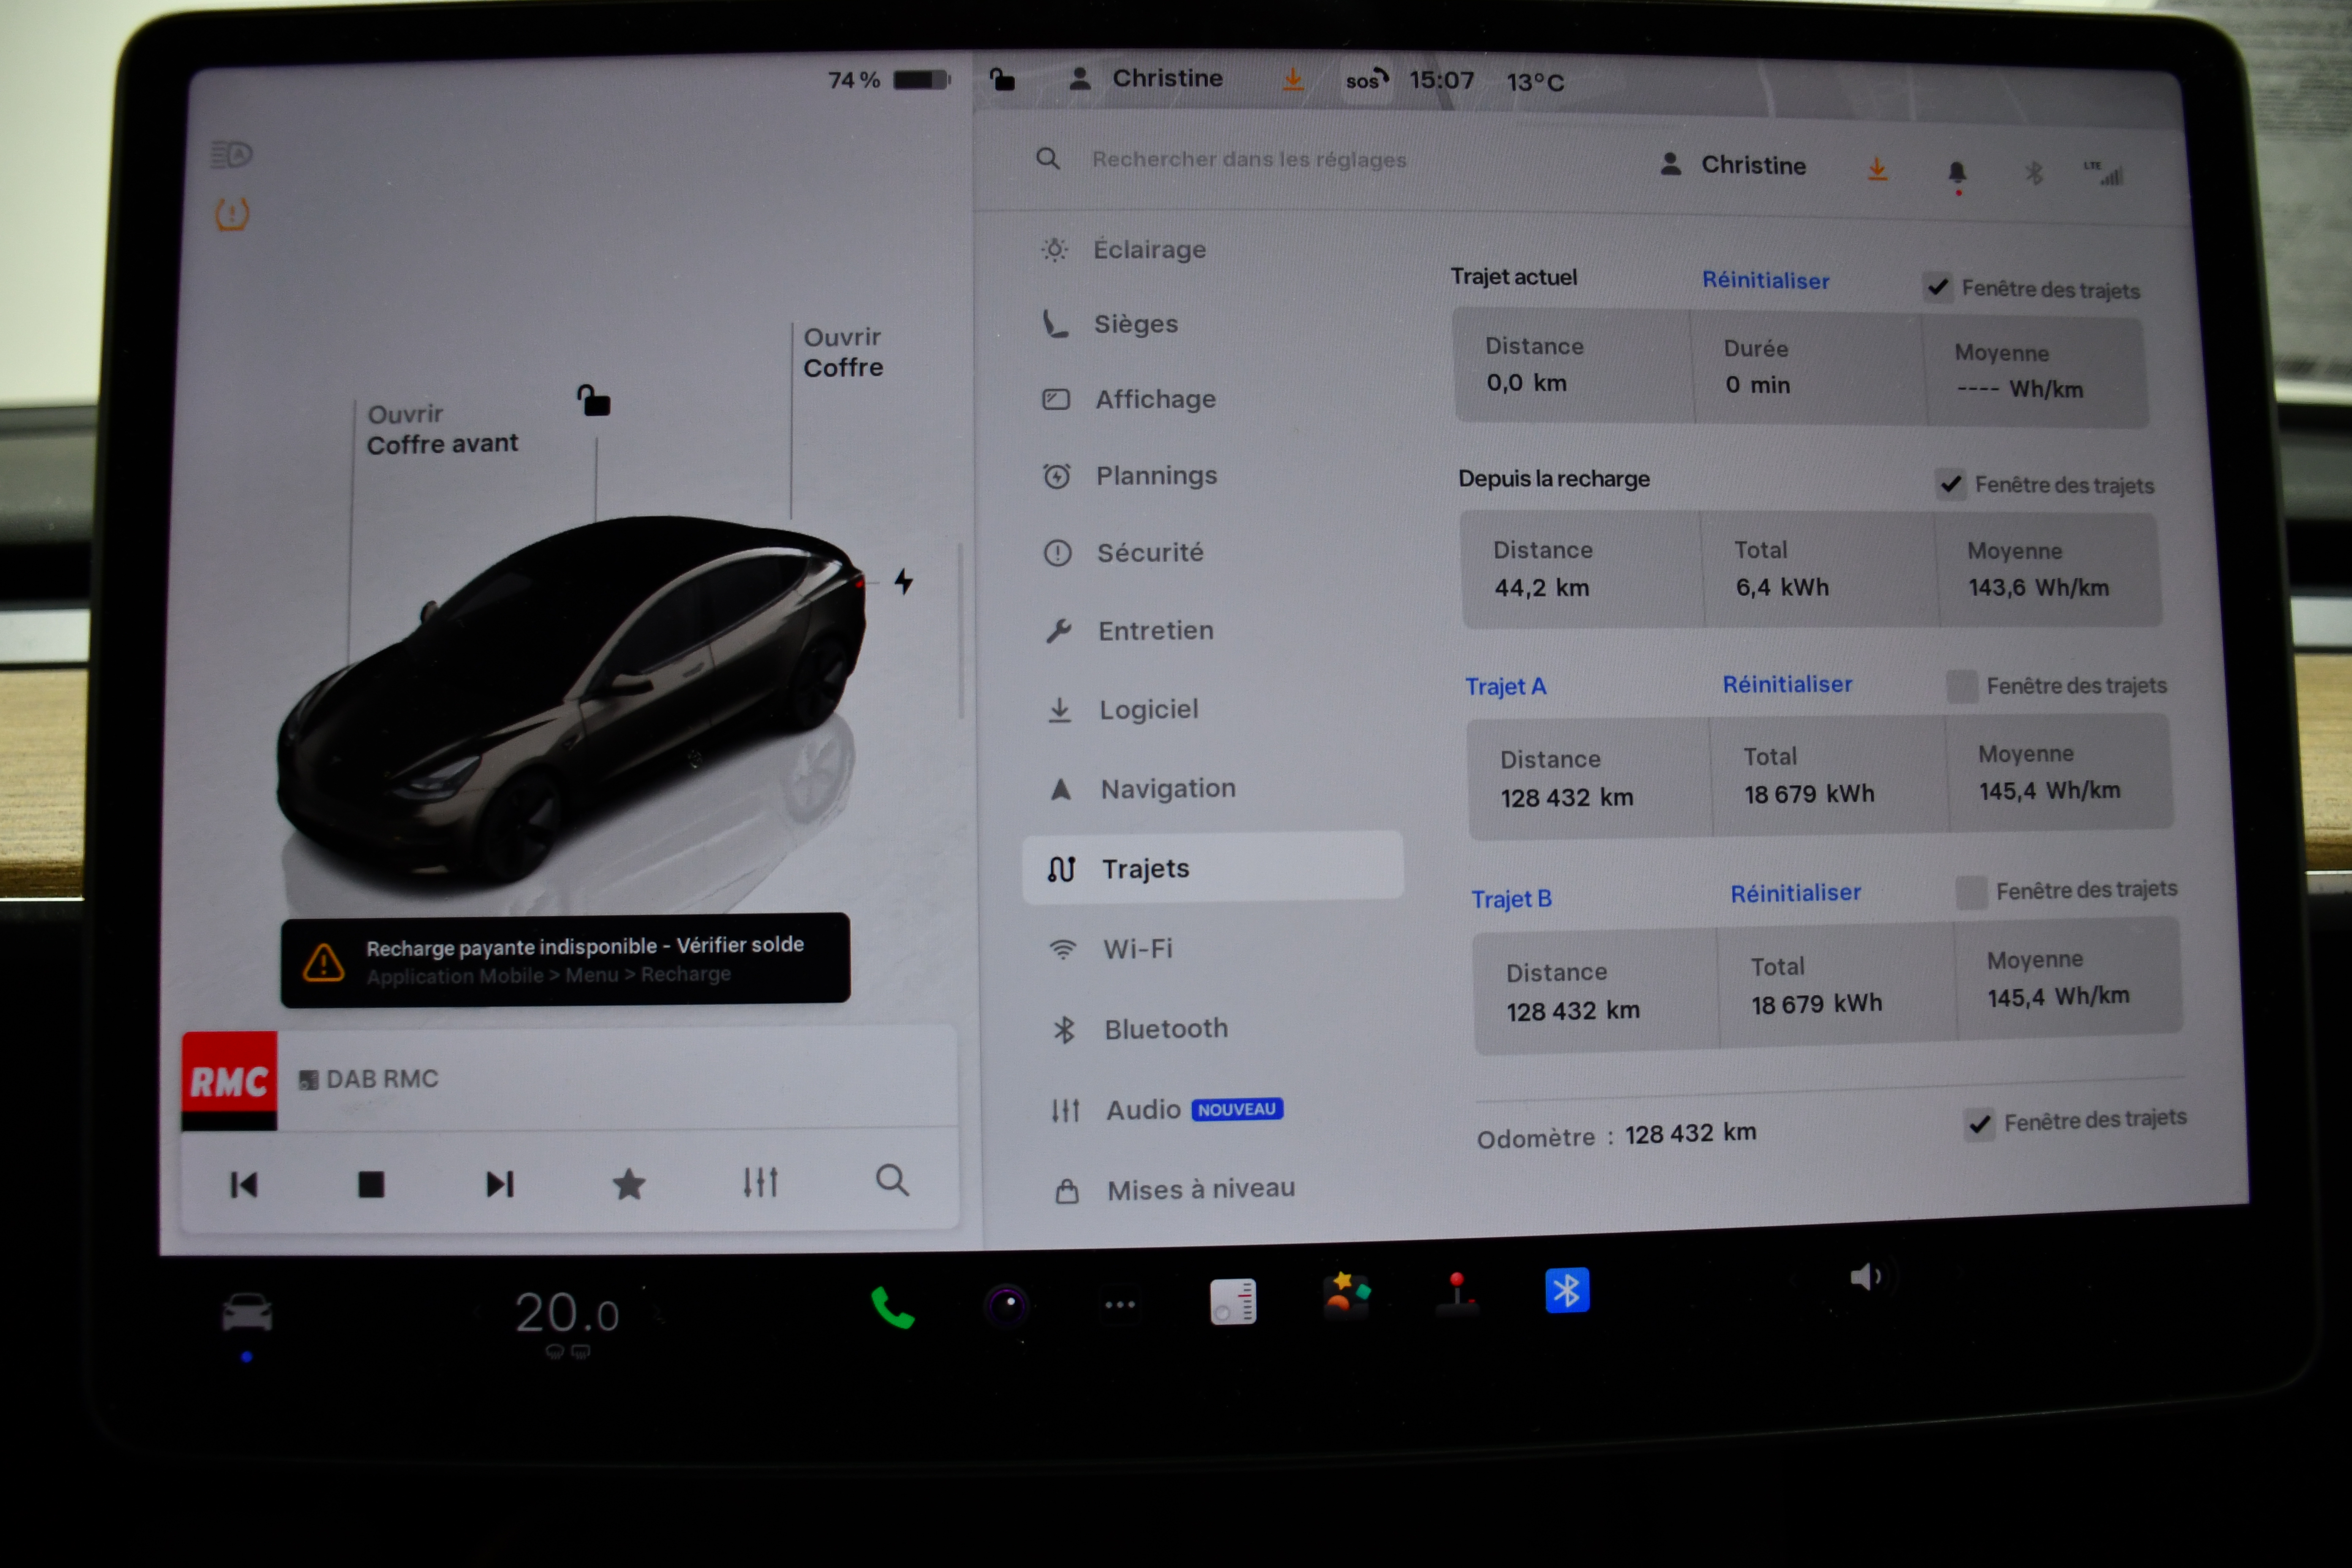
Task: Open the three-dots app launcher
Action: click(1119, 1304)
